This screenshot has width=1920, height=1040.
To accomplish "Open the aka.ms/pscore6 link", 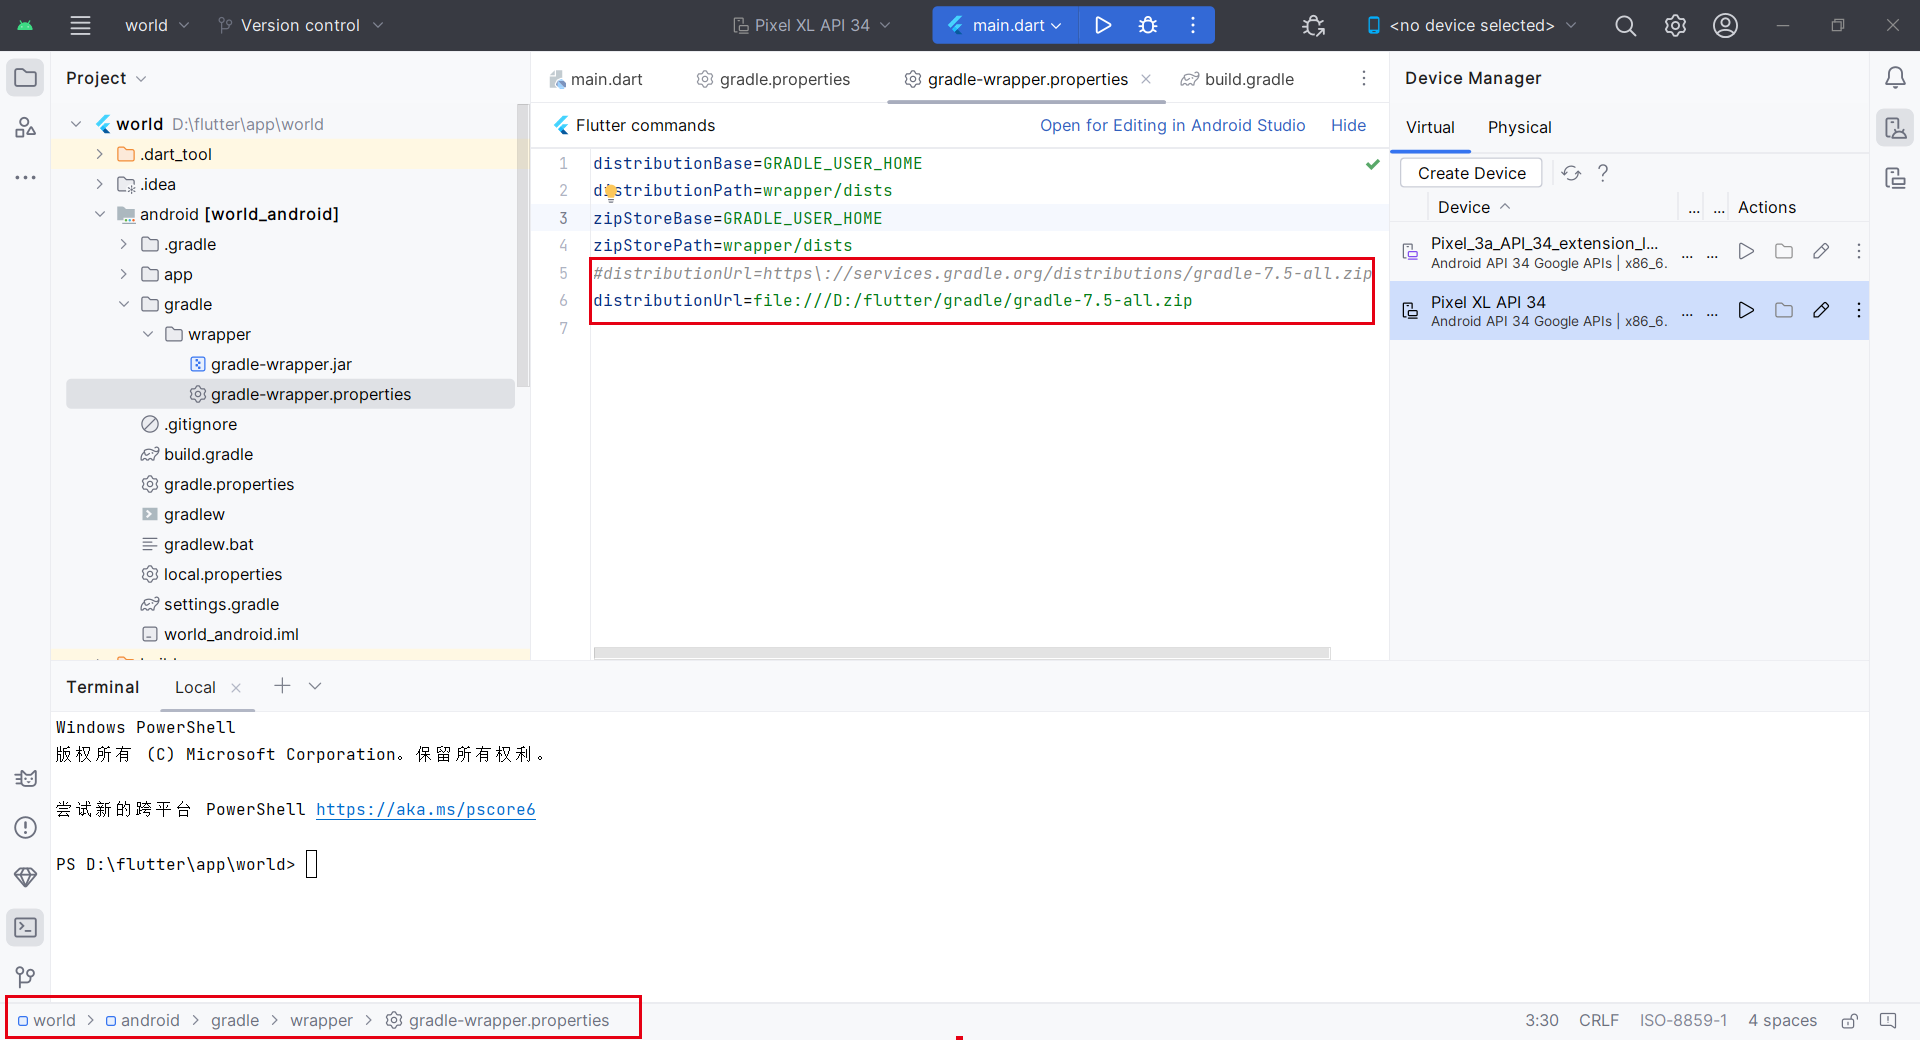I will pos(426,809).
